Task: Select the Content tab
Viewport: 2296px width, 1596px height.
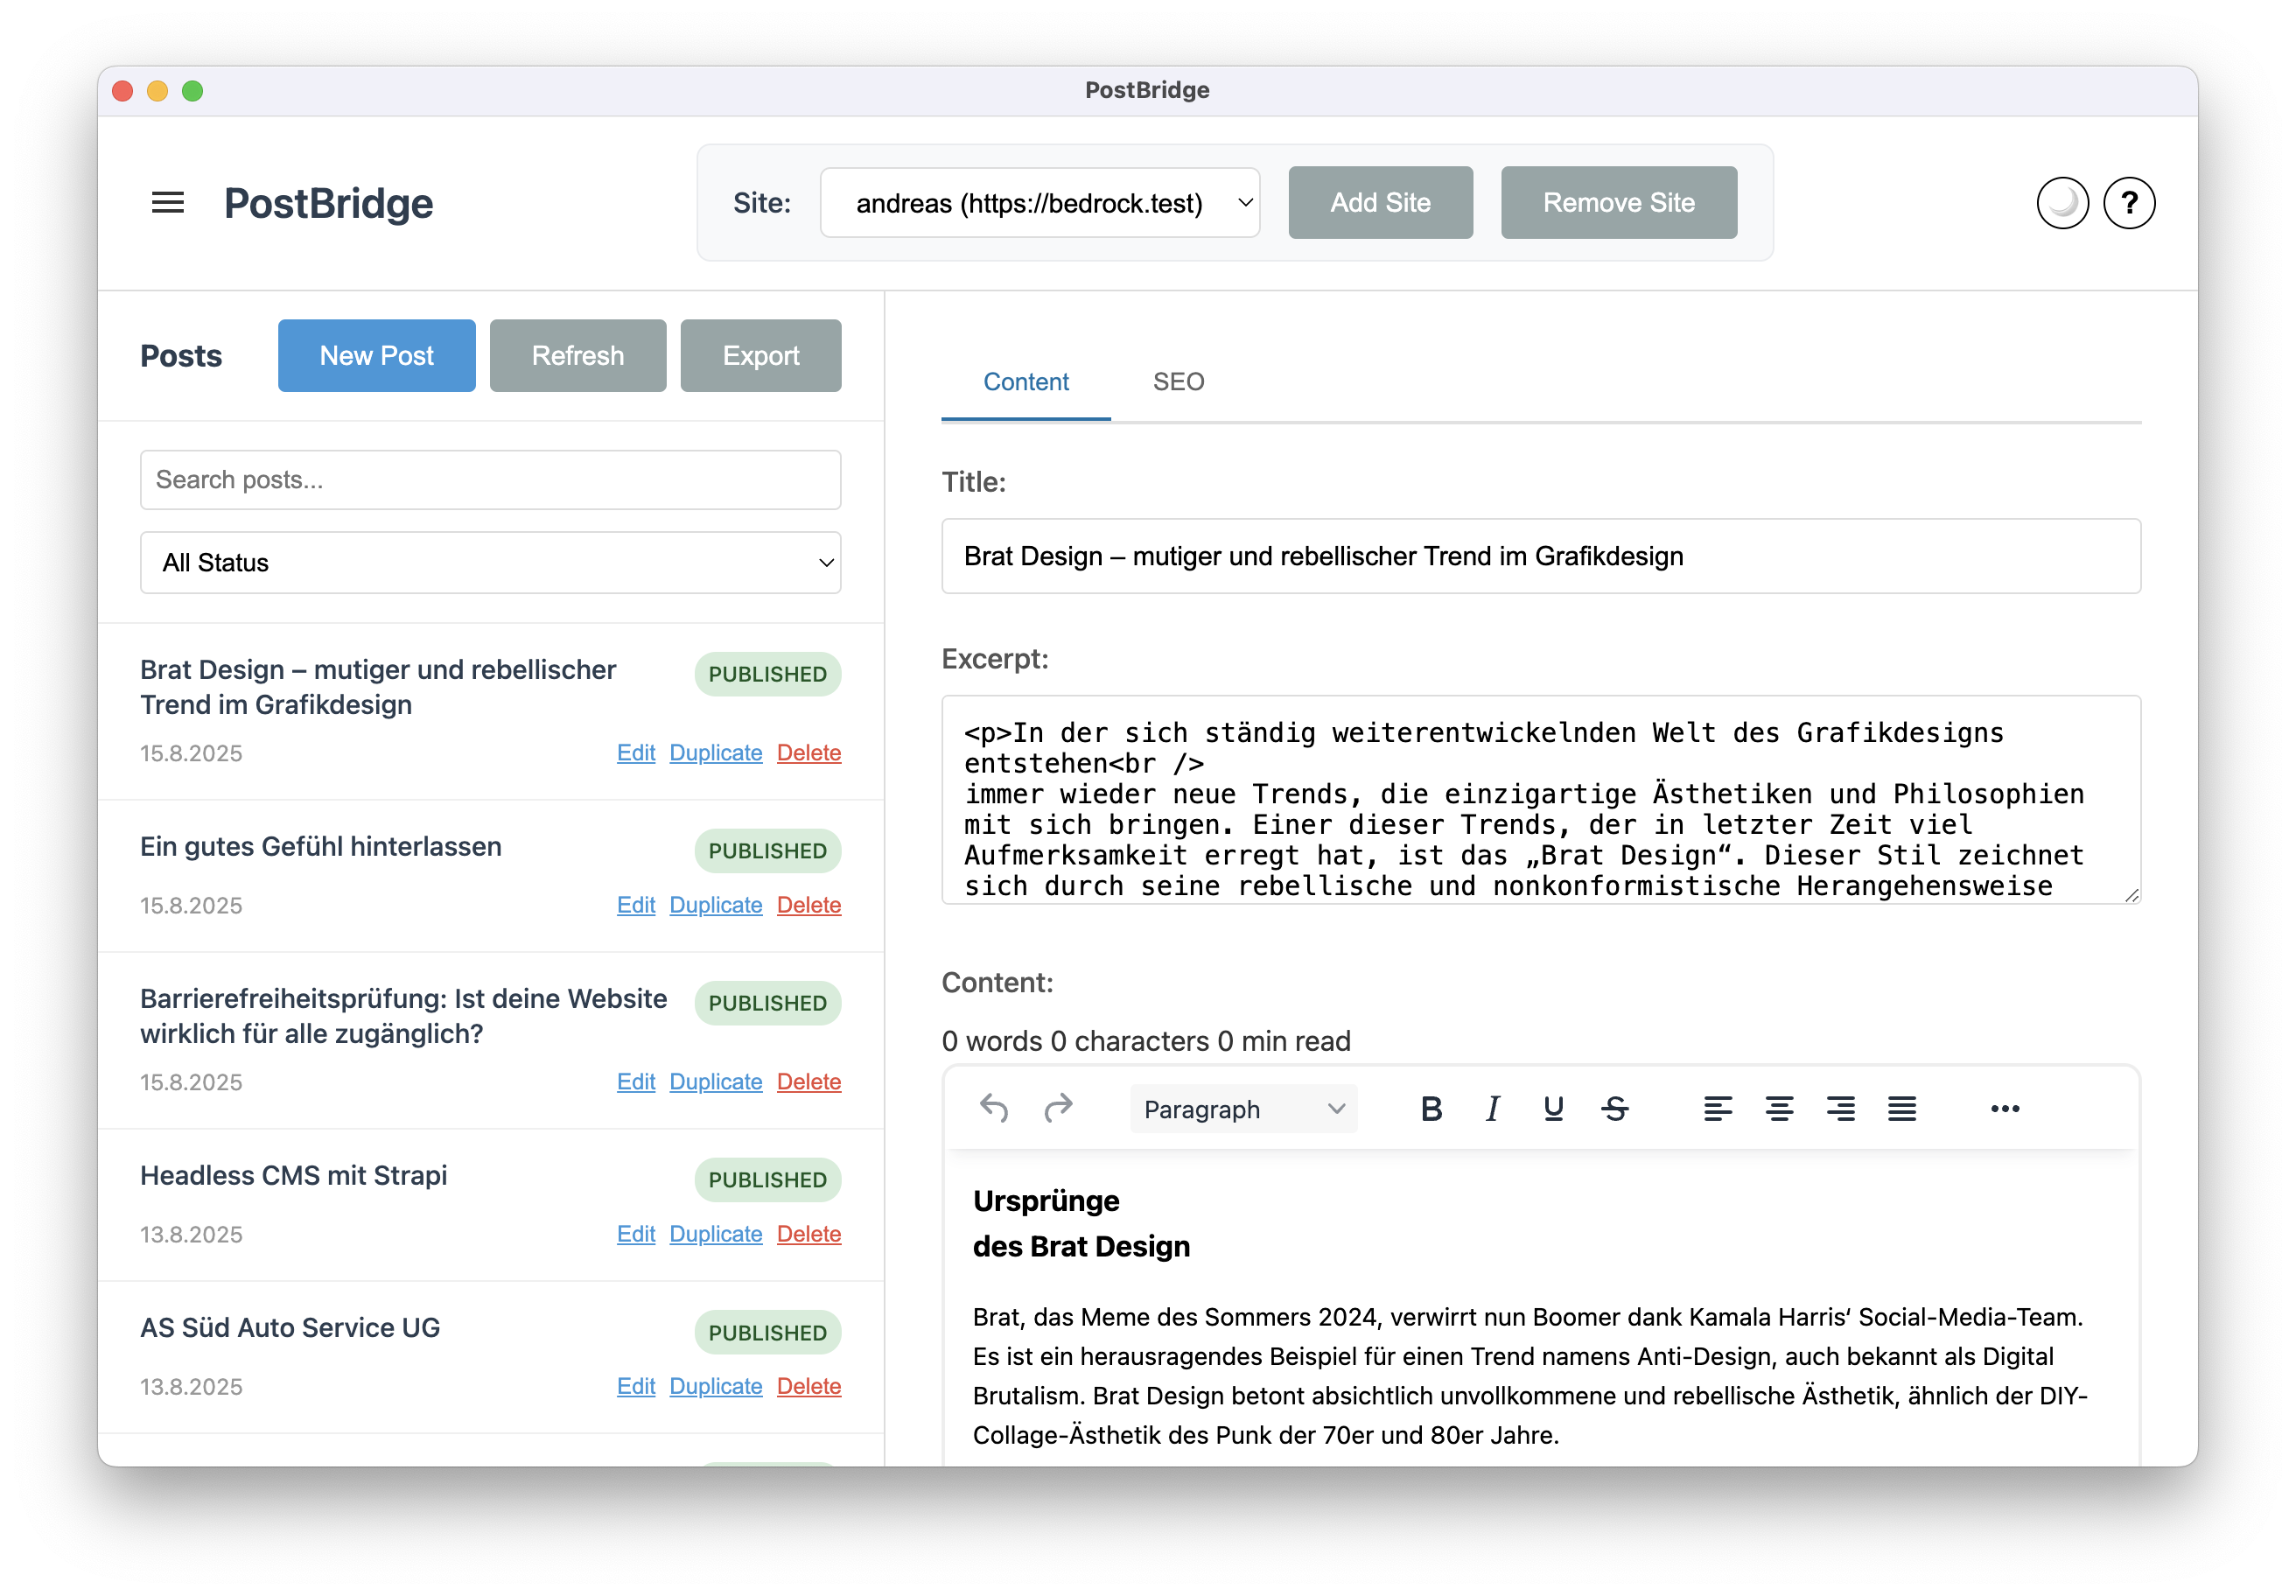Action: coord(1025,382)
